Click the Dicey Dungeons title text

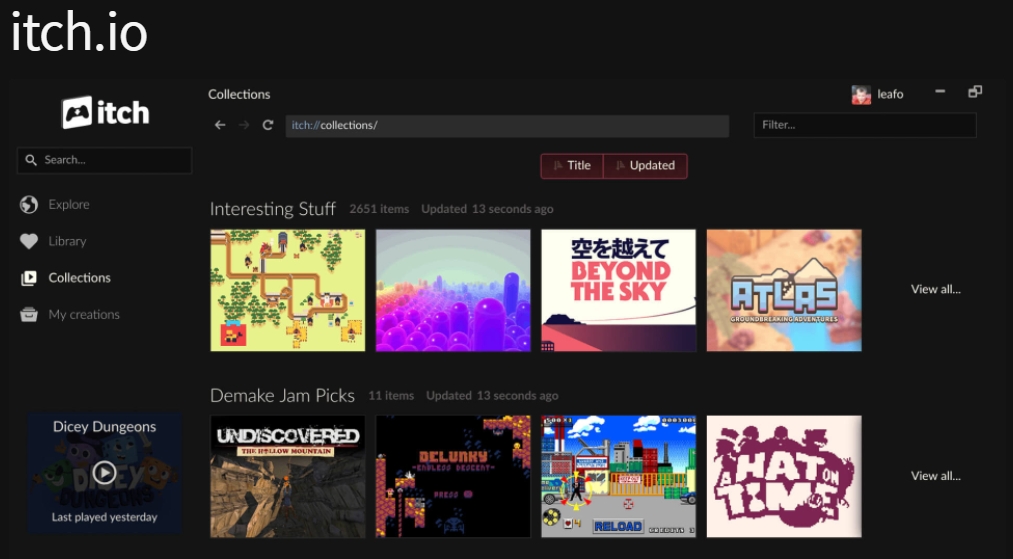(x=104, y=427)
